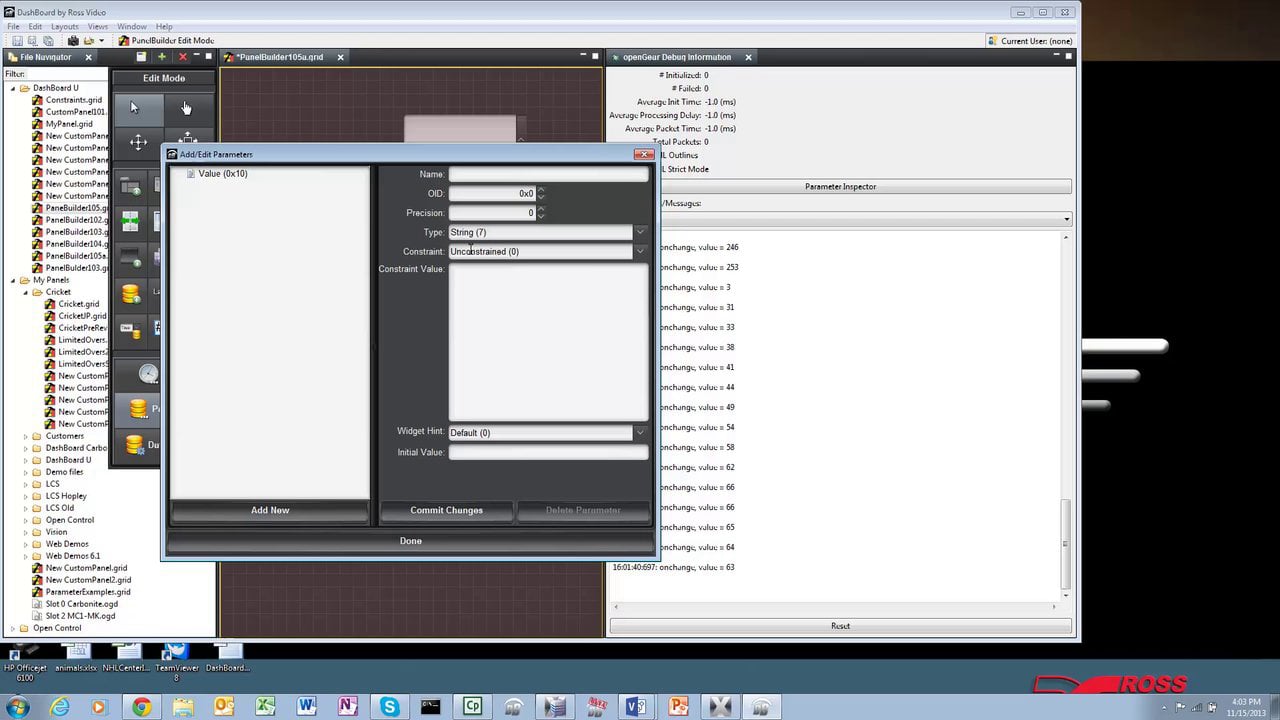Click the Windows Start button
The width and height of the screenshot is (1280, 720).
(x=17, y=706)
